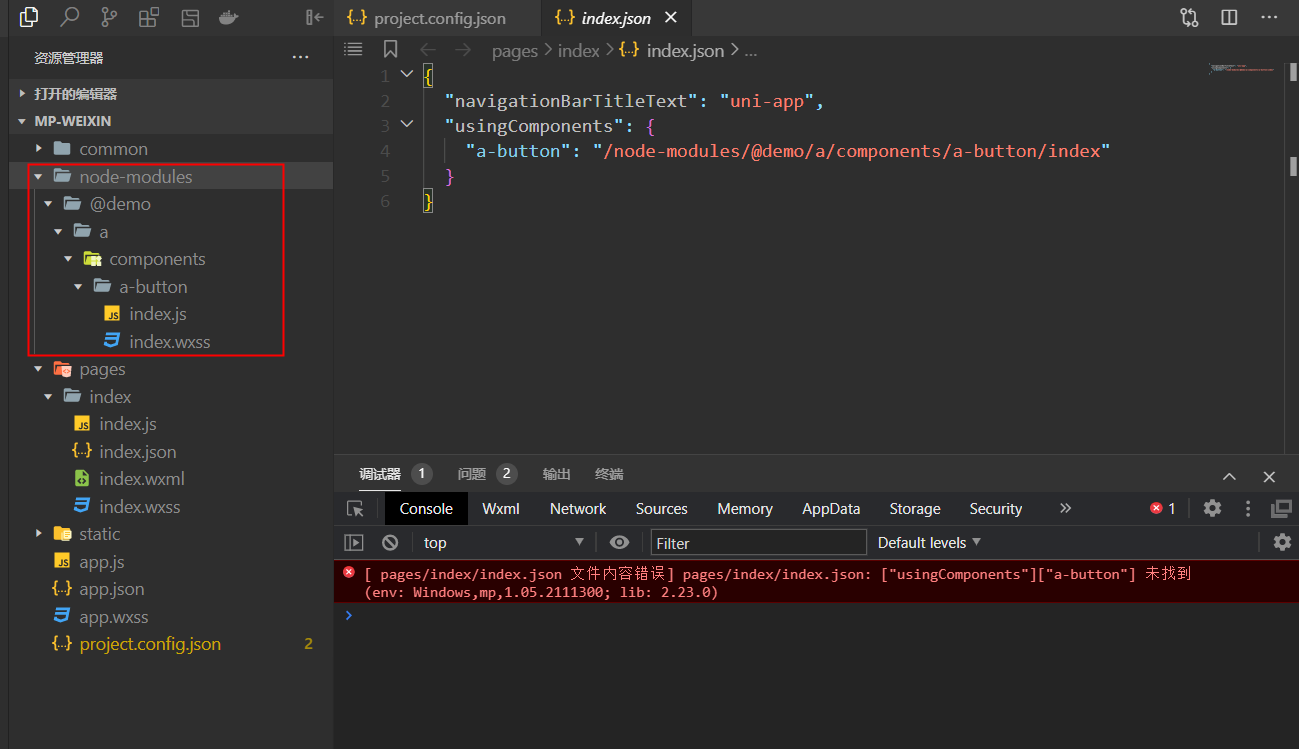This screenshot has width=1299, height=749.
Task: Select the 输出 panel tab
Action: coord(557,474)
